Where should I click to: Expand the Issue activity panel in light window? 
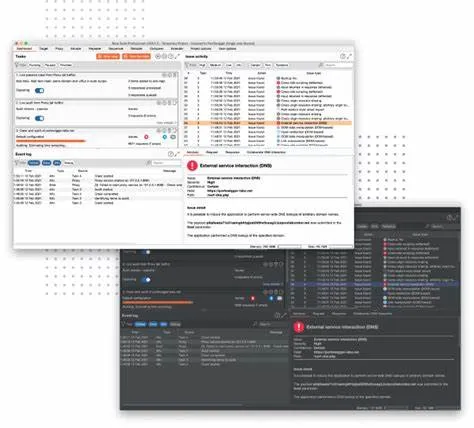(x=349, y=56)
